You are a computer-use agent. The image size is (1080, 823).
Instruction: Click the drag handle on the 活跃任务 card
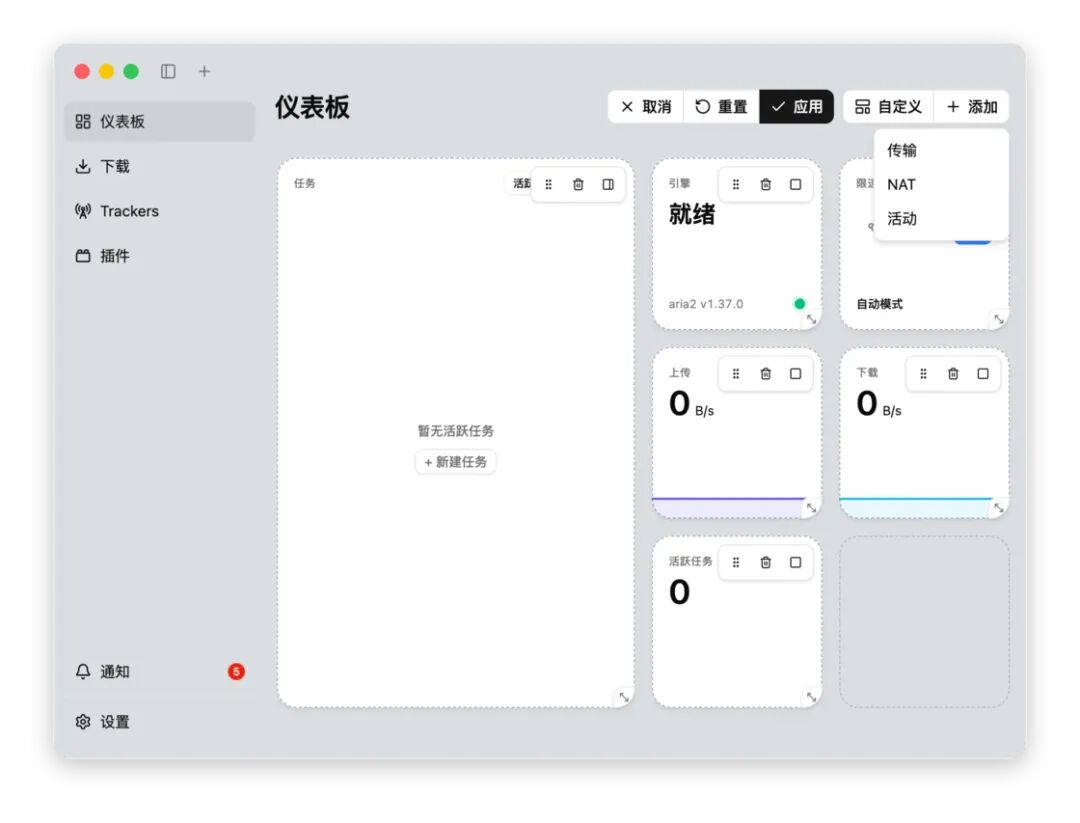pyautogui.click(x=736, y=563)
